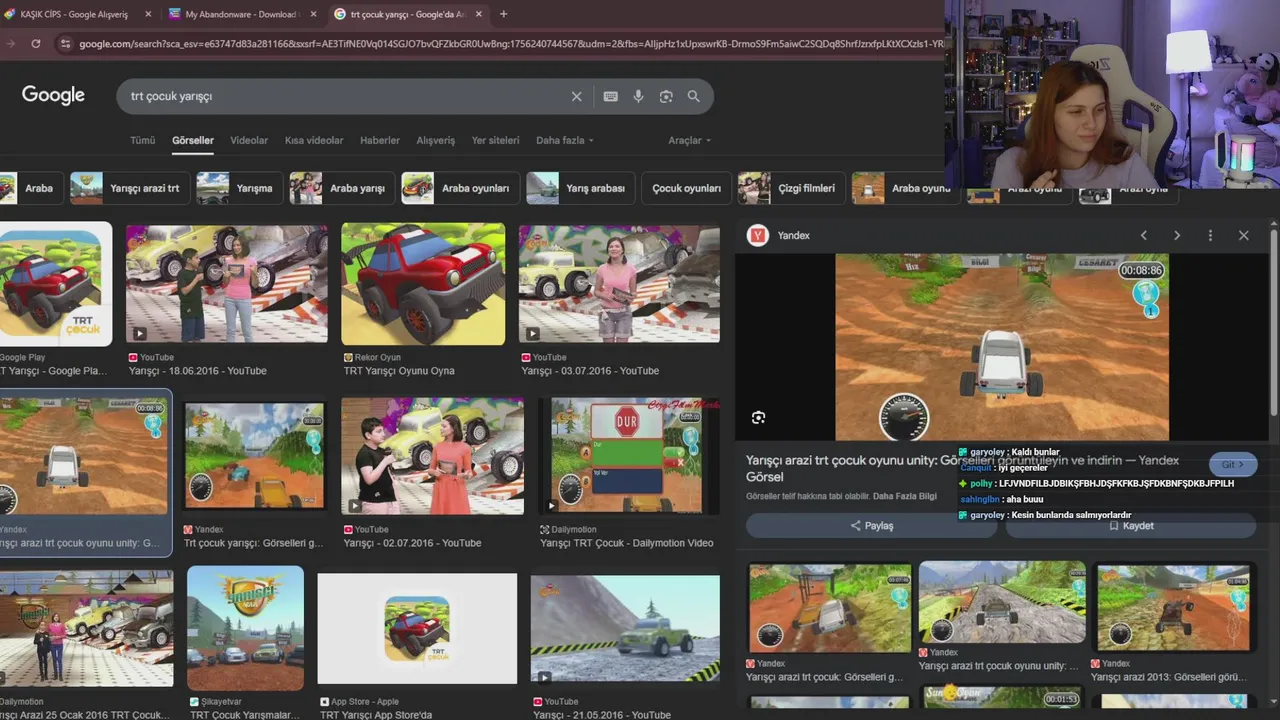
Task: Click the Çizgi filmleri filter chip
Action: pos(792,188)
